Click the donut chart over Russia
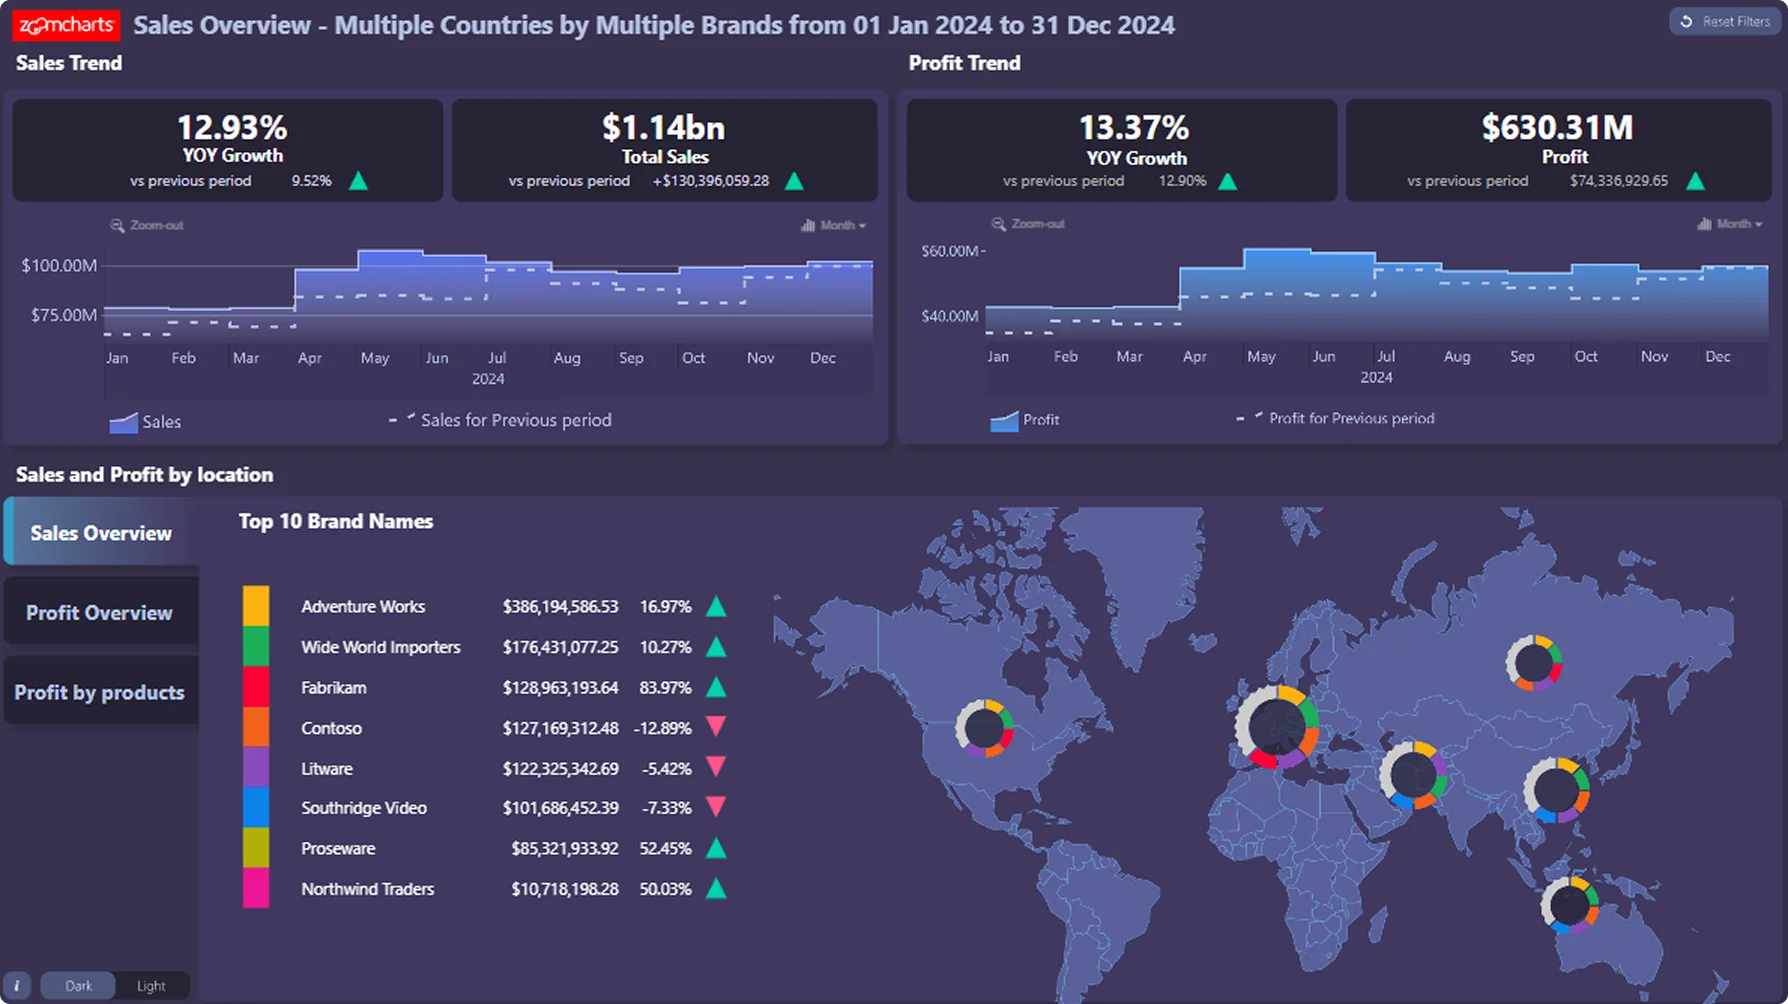1788x1004 pixels. (x=1534, y=662)
